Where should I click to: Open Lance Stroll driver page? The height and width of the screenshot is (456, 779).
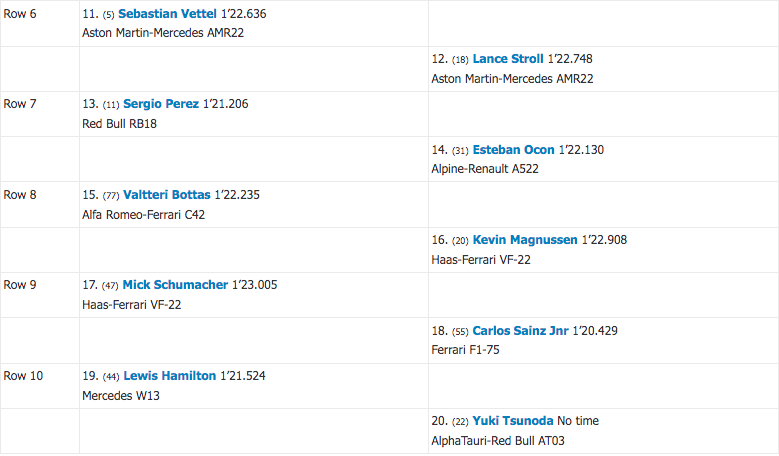(508, 59)
